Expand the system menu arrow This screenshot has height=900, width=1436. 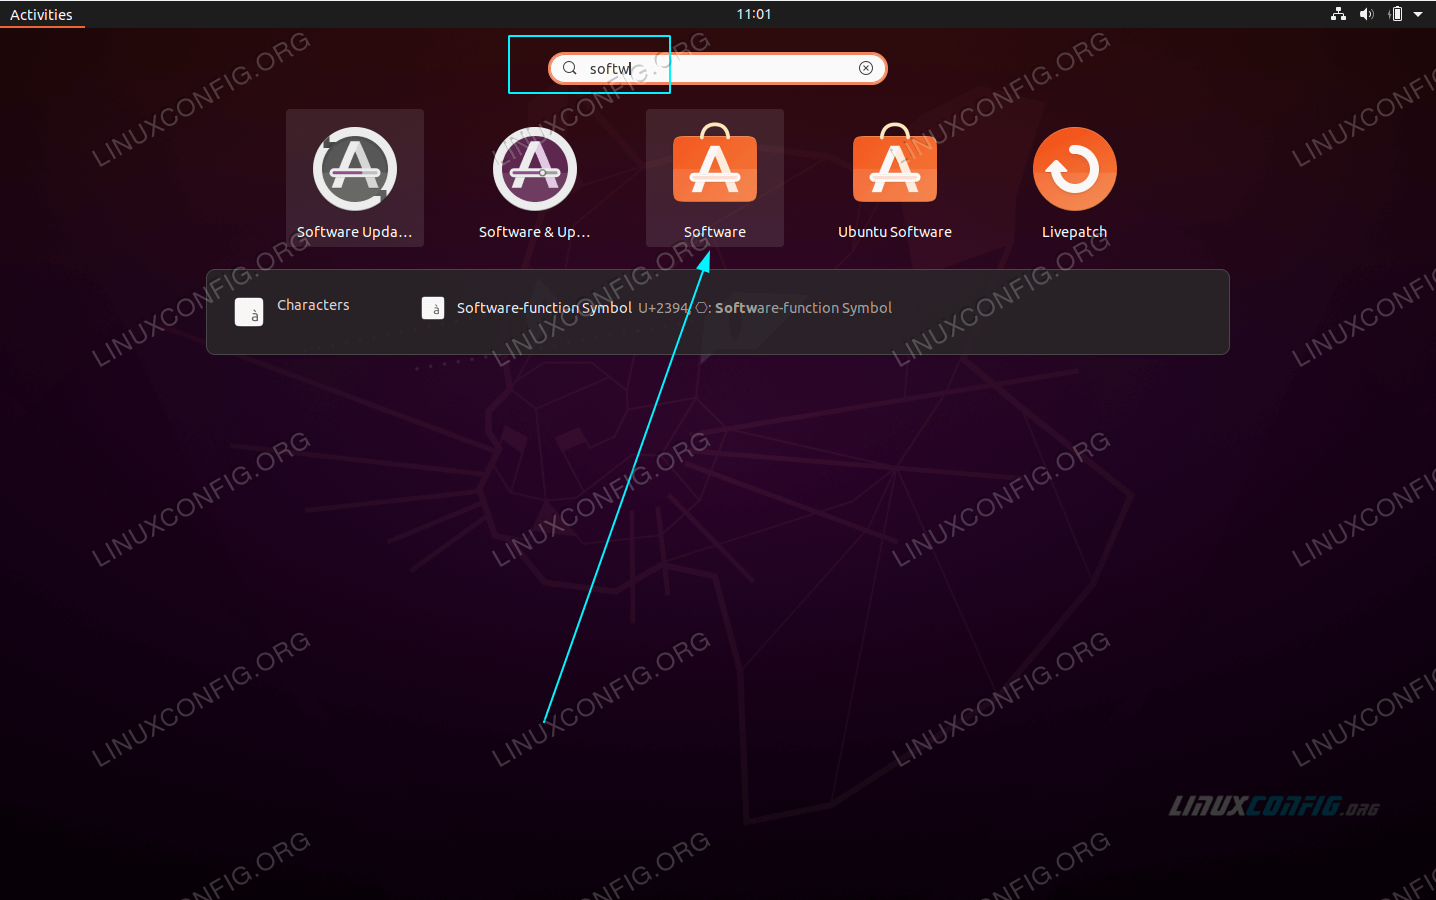tap(1418, 14)
